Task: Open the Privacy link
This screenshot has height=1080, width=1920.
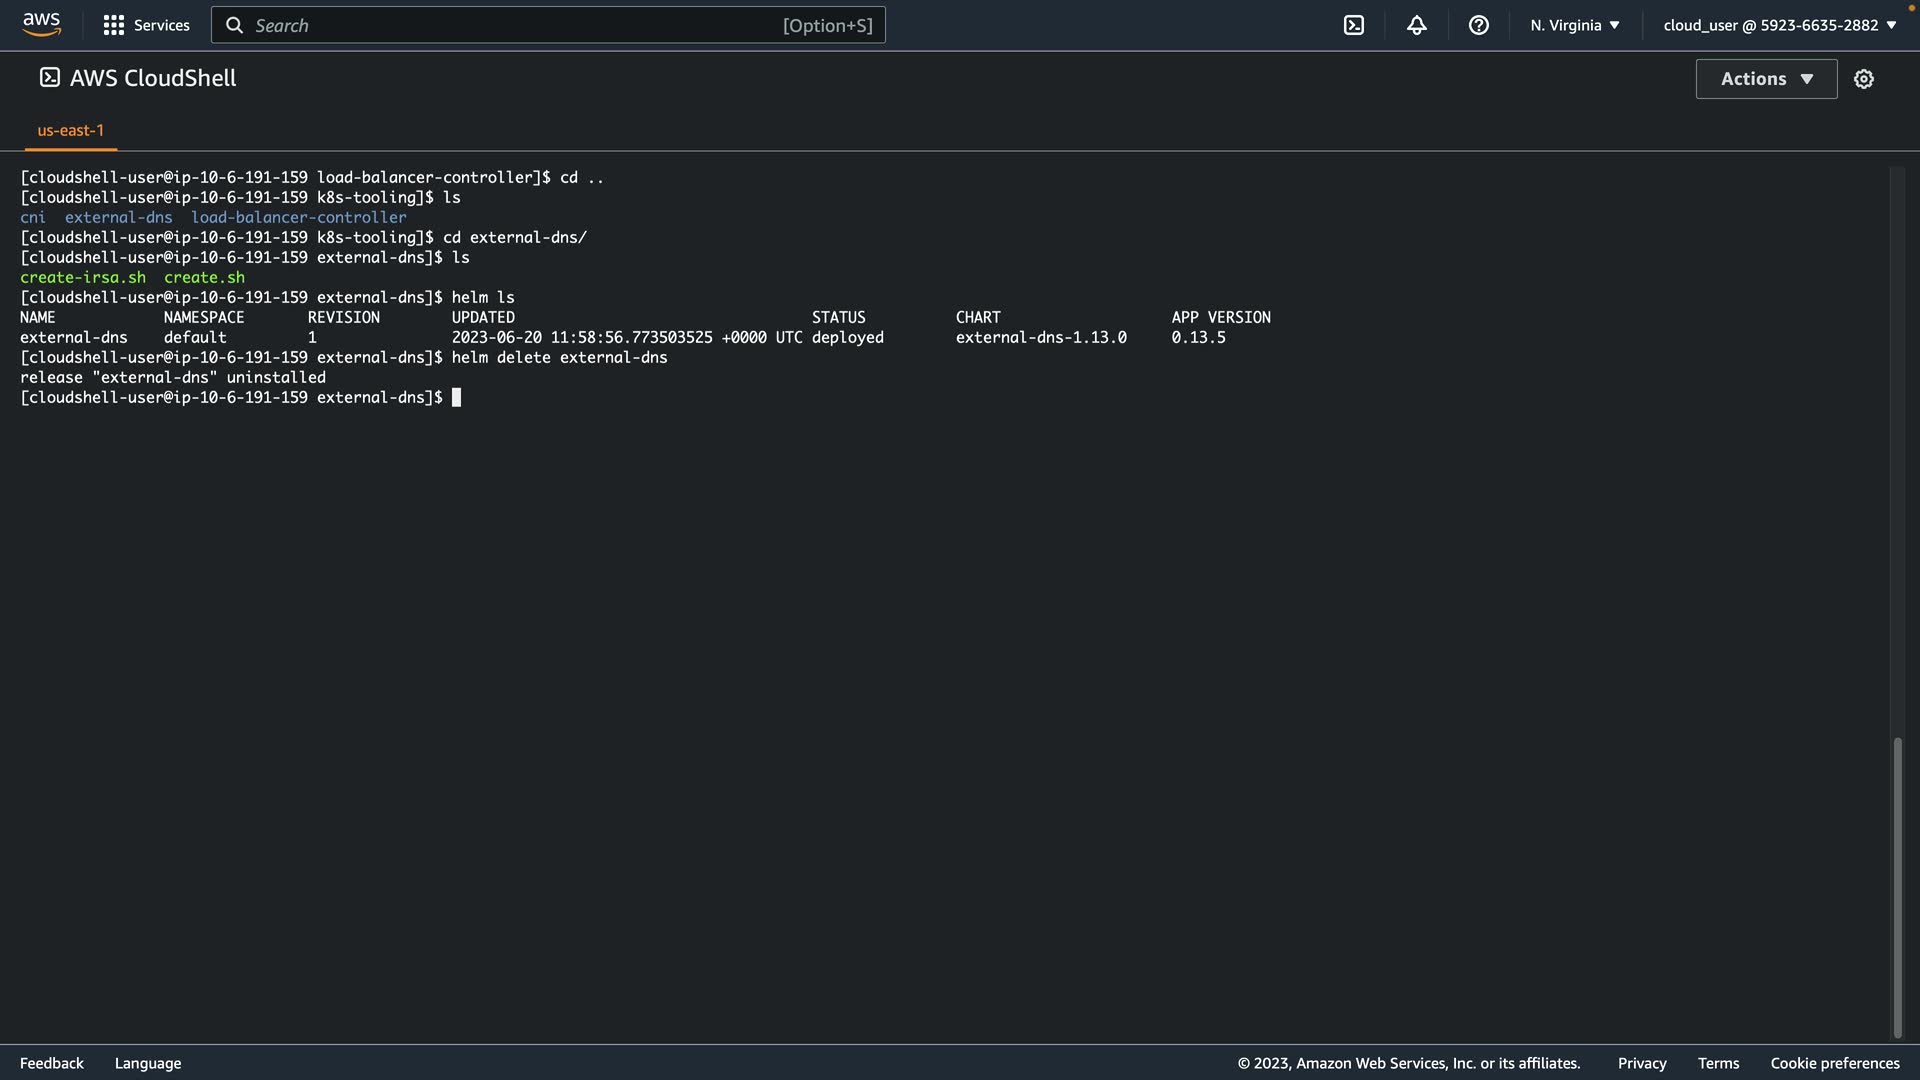Action: point(1641,1063)
